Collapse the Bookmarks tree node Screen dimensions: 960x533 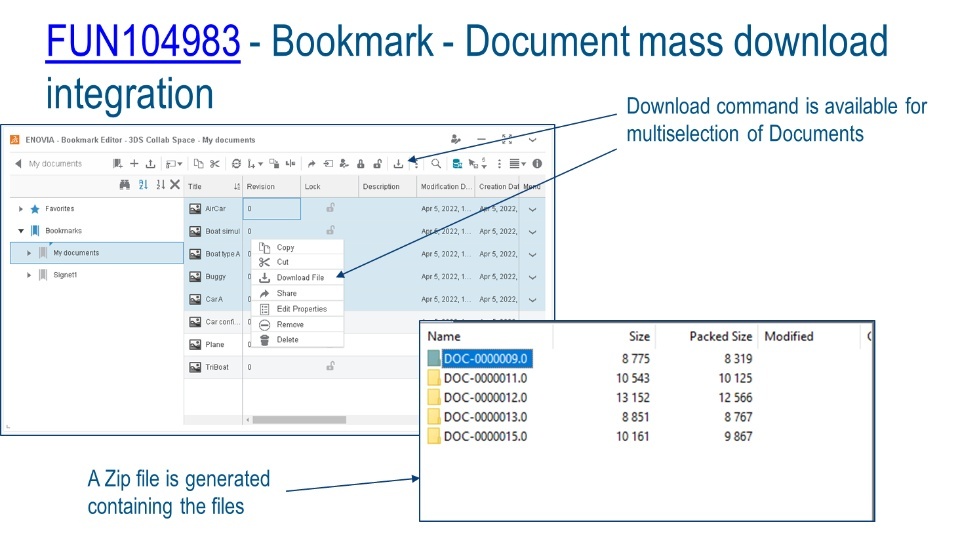coord(21,231)
